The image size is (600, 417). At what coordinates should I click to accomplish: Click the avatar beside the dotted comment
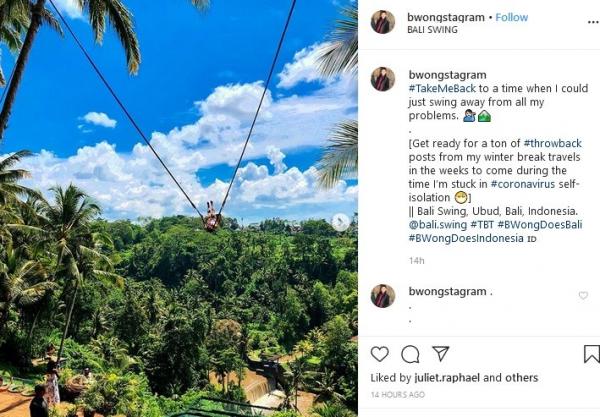[383, 296]
